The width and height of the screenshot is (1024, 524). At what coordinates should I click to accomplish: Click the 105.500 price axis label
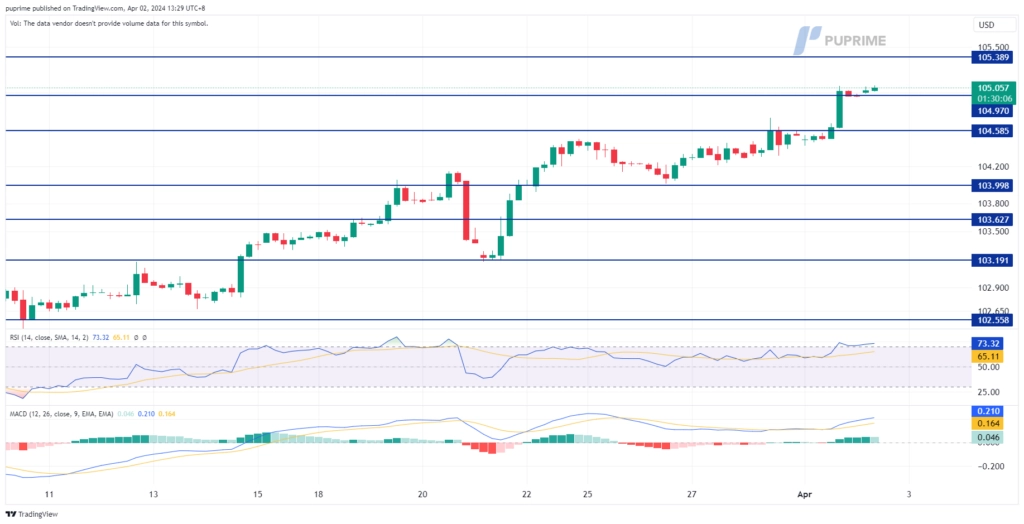click(993, 47)
